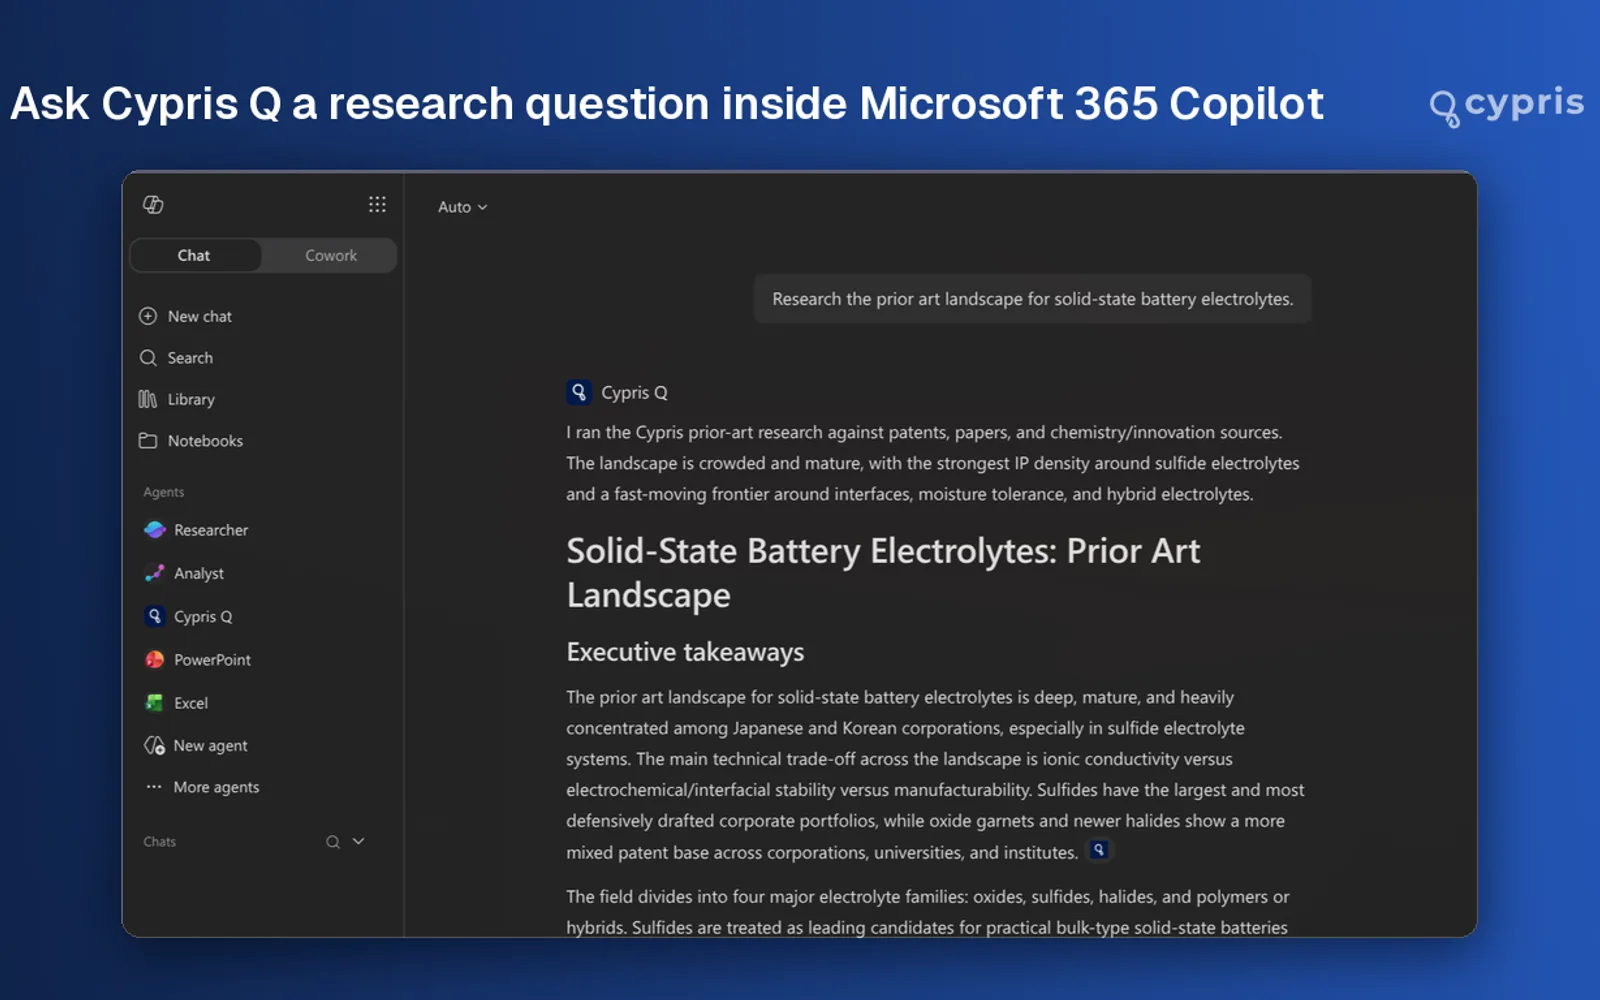Open the Auto mode dropdown
1600x1000 pixels.
pos(462,207)
